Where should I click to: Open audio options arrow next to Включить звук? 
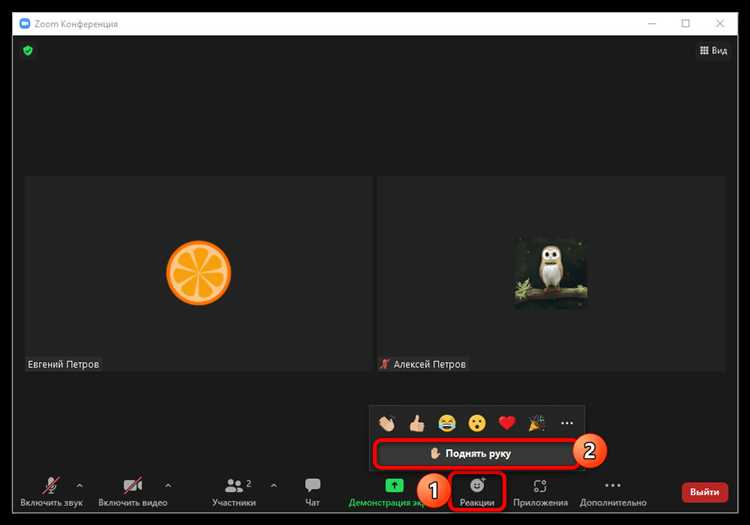point(79,486)
